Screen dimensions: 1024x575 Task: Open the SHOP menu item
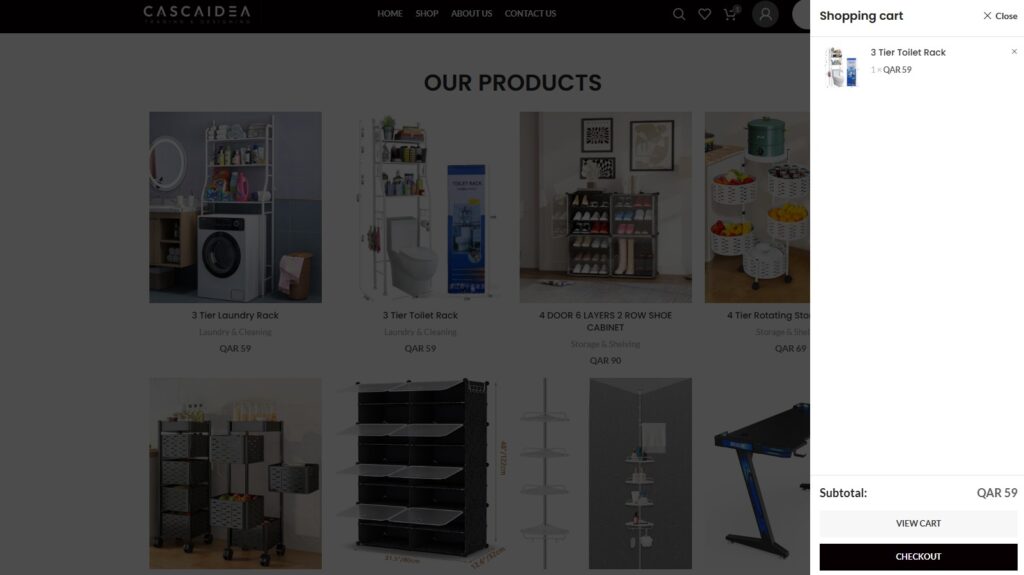(426, 14)
